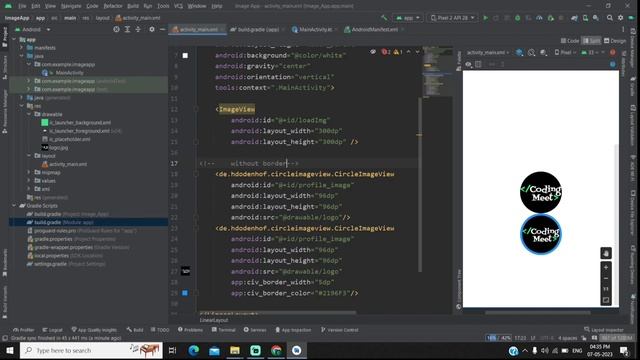Open the Terminal tool window
This screenshot has height=360, width=640.
coord(223,330)
